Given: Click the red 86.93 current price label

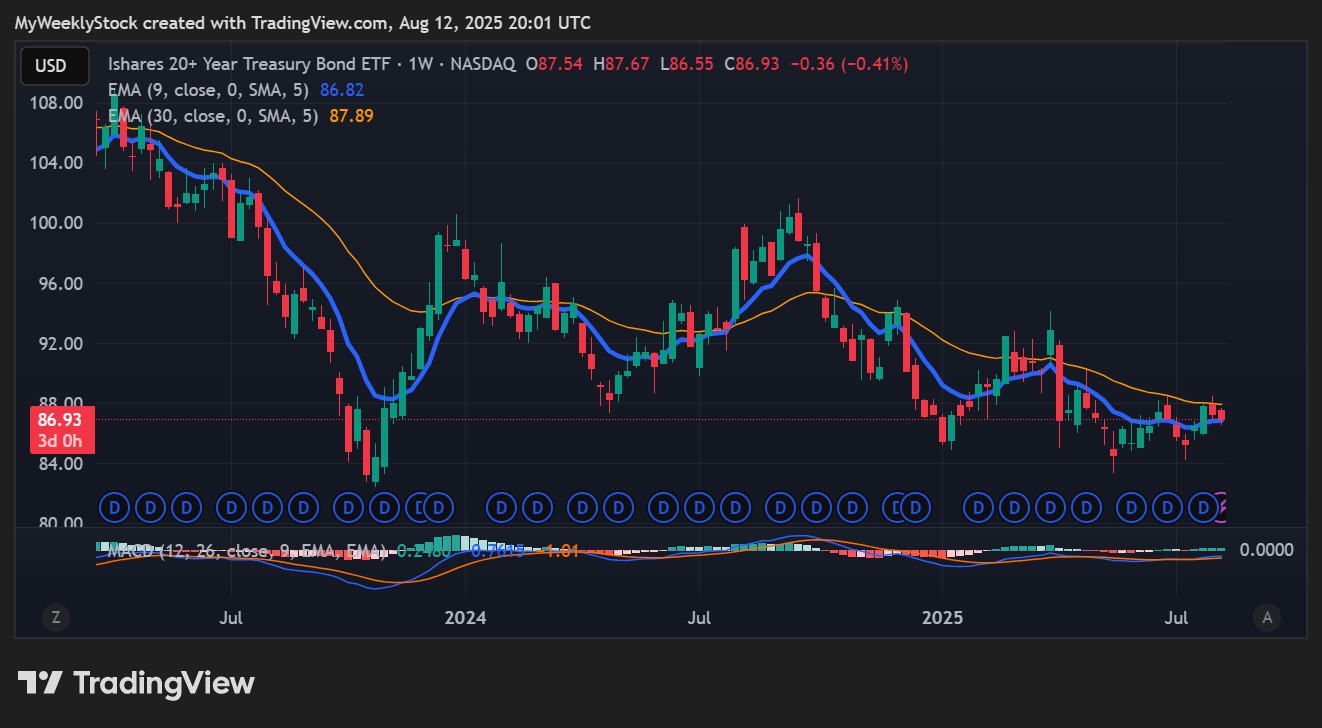Looking at the screenshot, I should pos(60,430).
